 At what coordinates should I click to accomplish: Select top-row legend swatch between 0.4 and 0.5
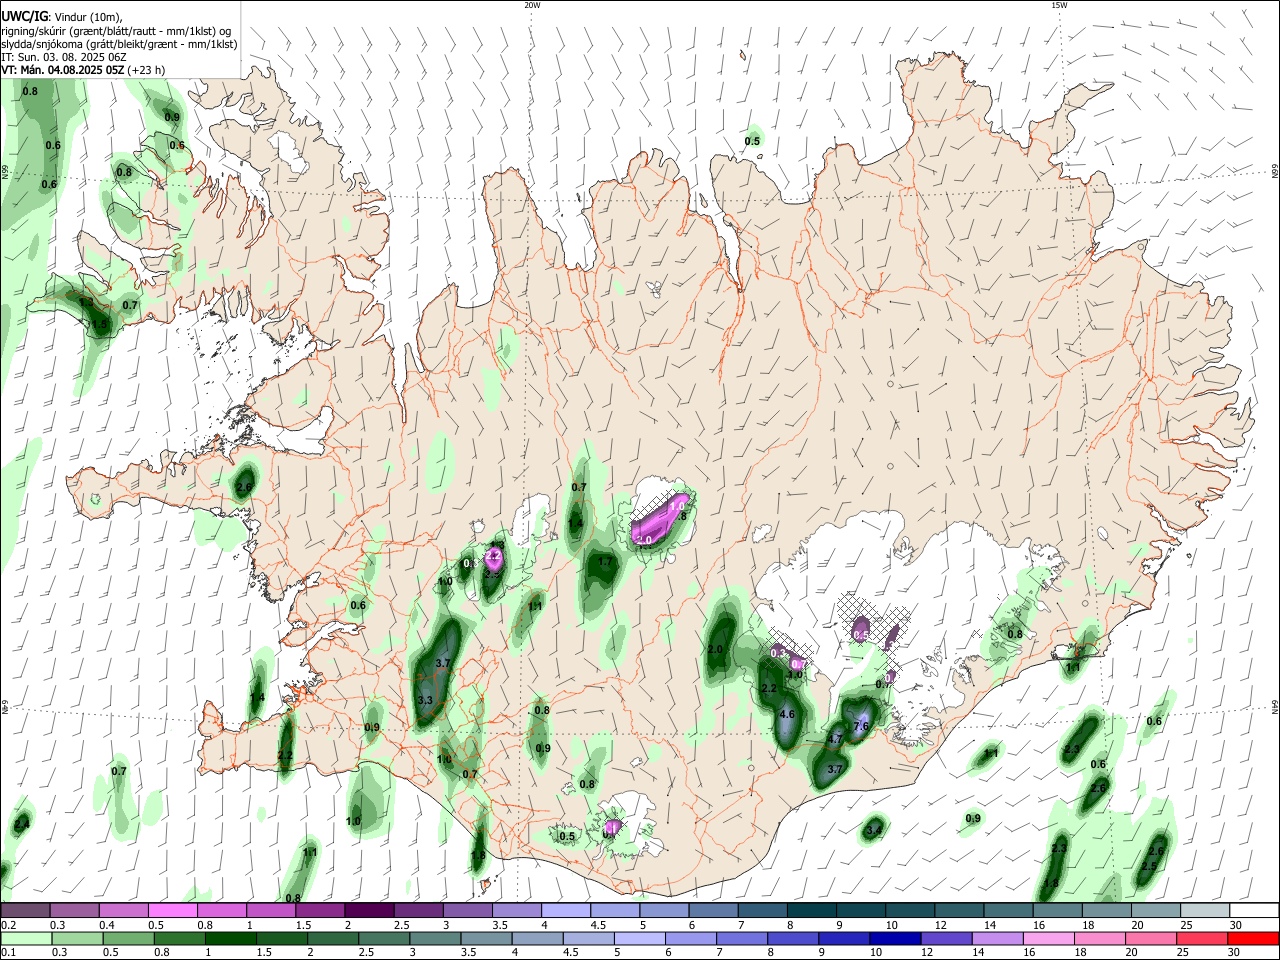pyautogui.click(x=123, y=910)
